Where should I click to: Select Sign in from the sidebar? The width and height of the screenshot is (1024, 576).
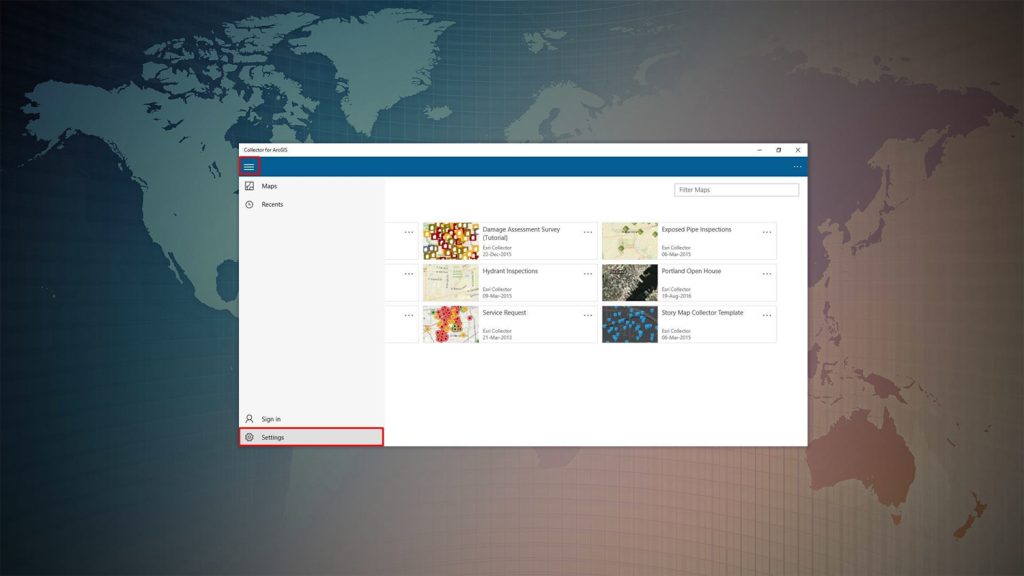312,419
